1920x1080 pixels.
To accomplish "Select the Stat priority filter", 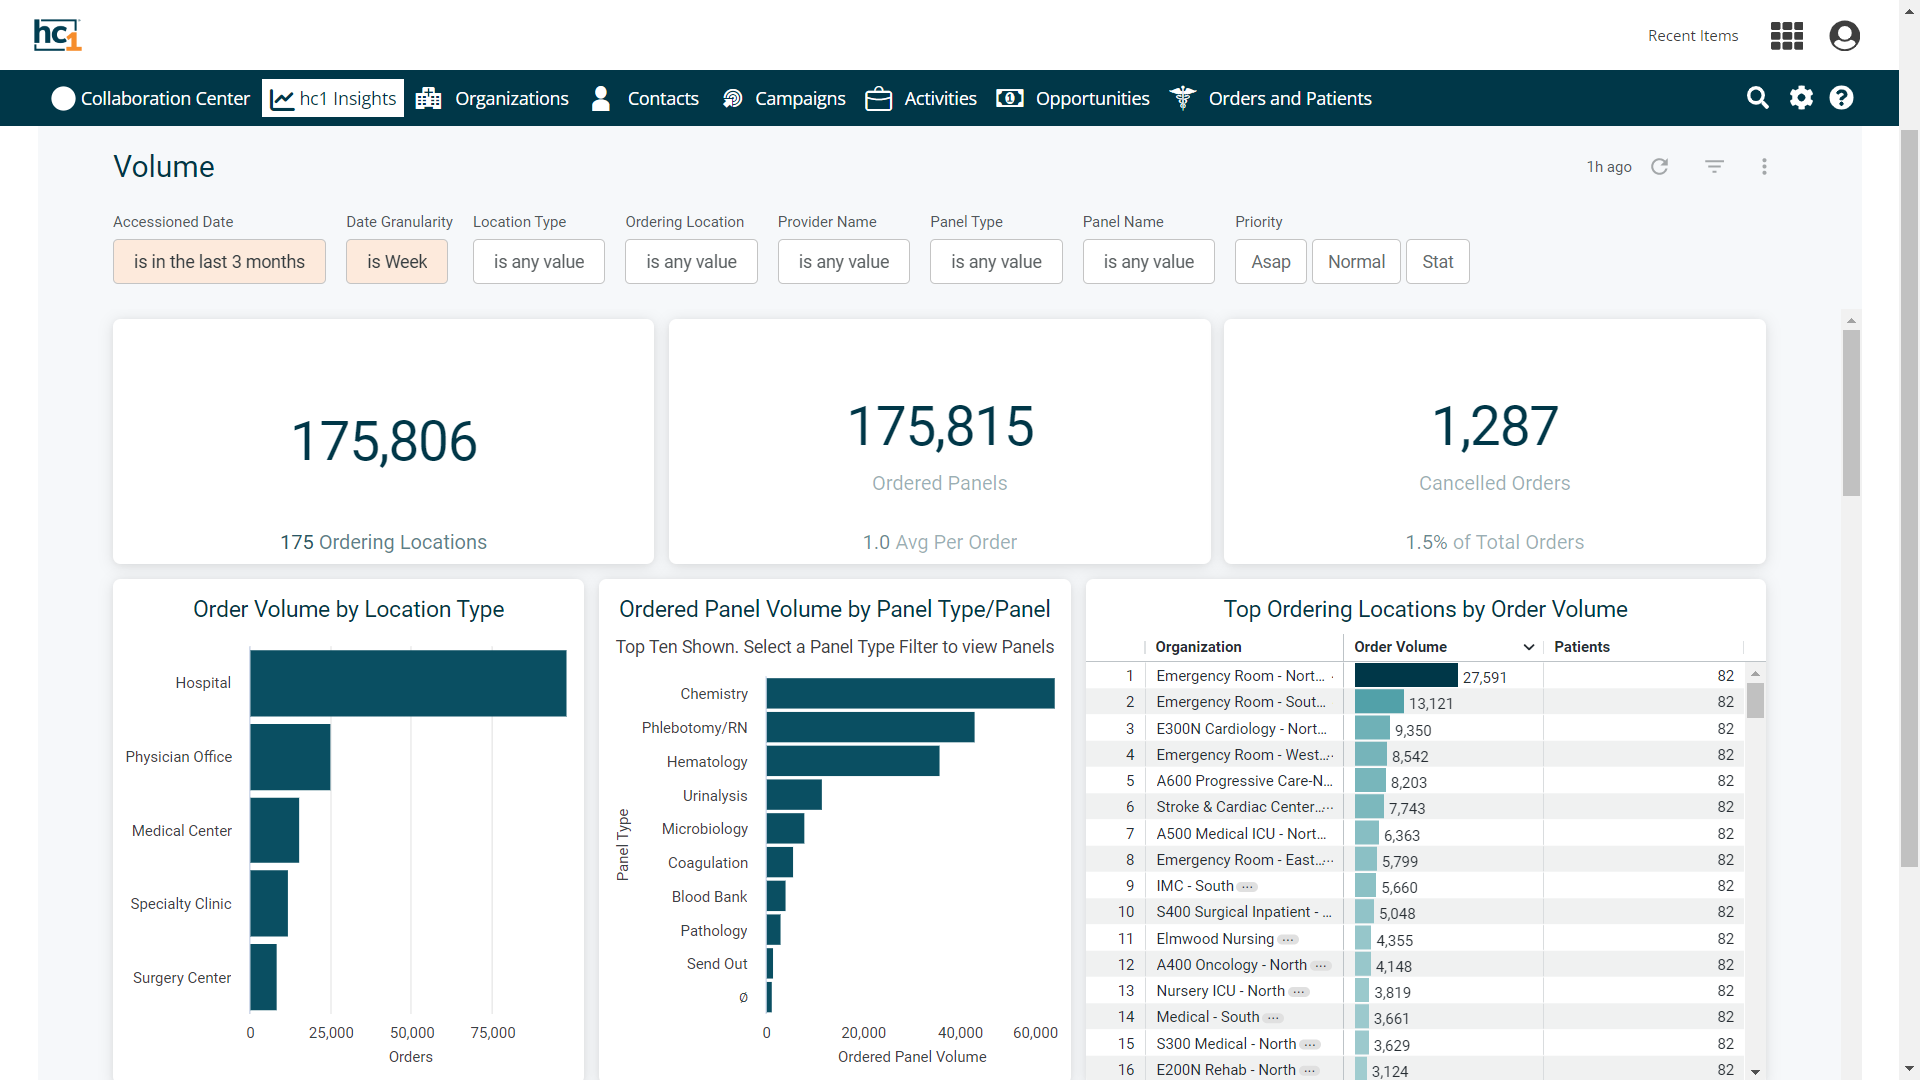I will click(x=1437, y=261).
